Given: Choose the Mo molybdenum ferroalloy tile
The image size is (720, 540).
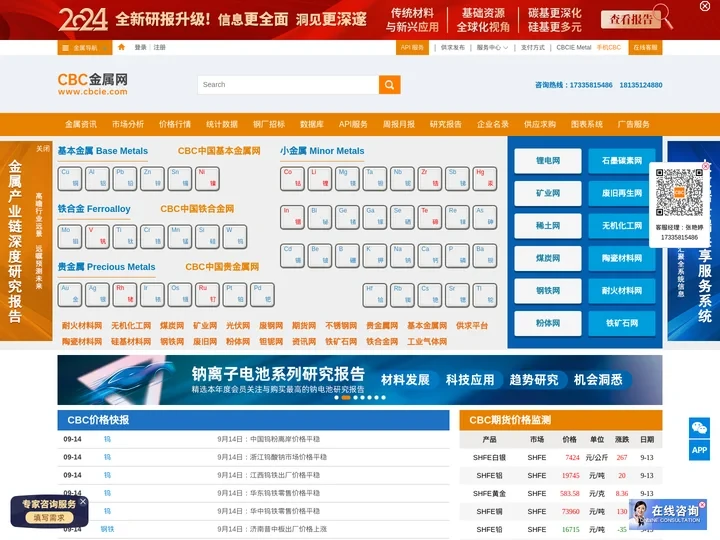Looking at the screenshot, I should (70, 236).
